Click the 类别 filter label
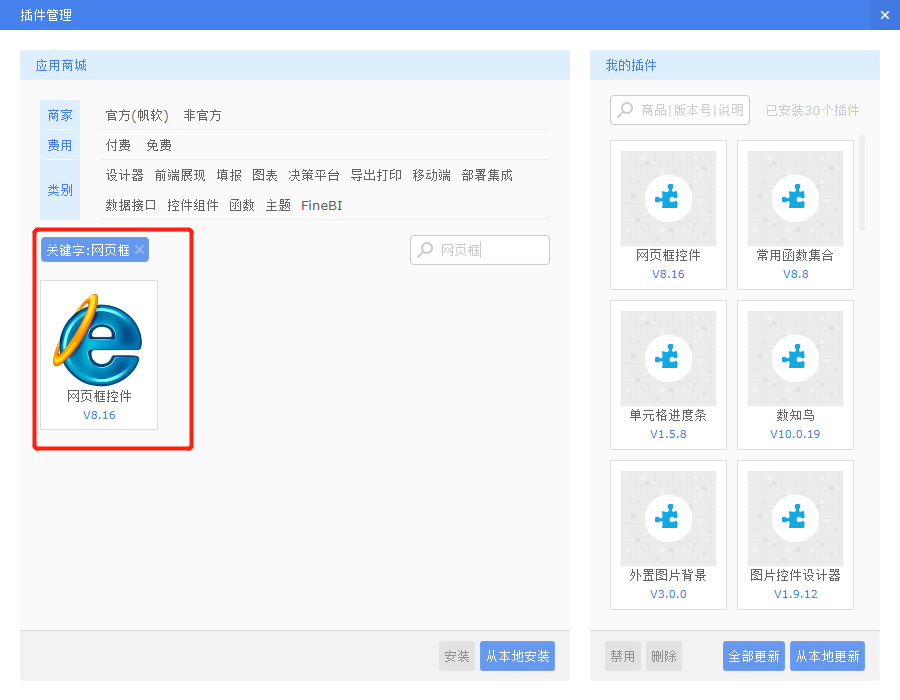Viewport: 900px width, 700px height. pos(60,190)
